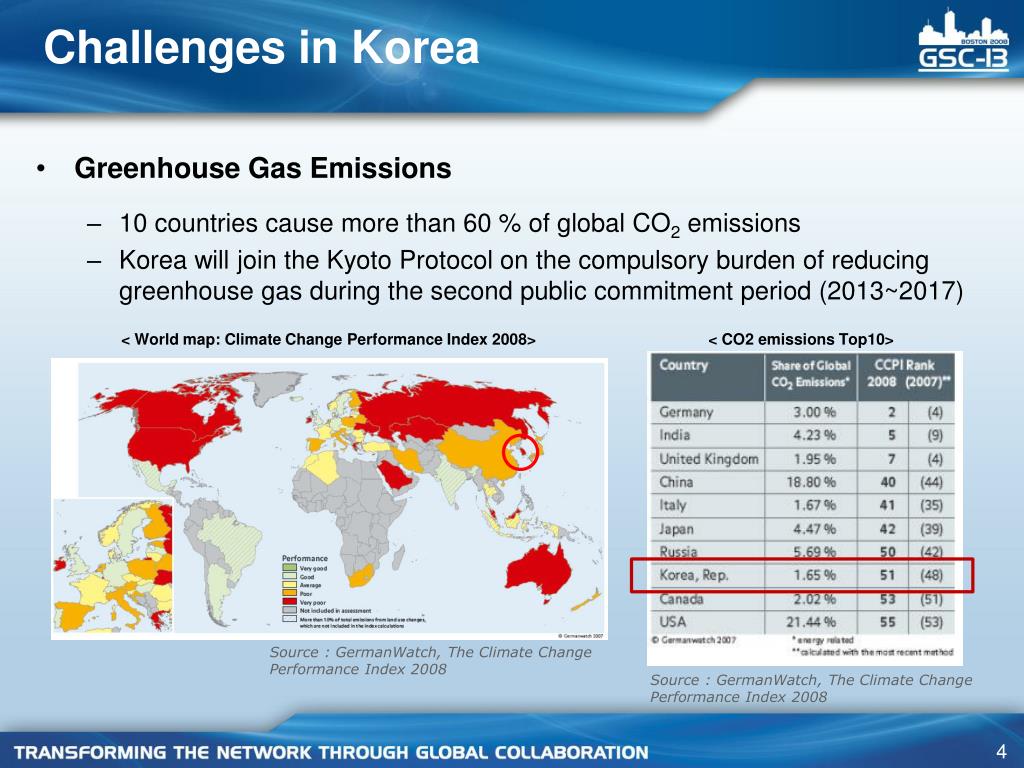Click the "energy related" table footnote
The image size is (1024, 768).
(823, 640)
